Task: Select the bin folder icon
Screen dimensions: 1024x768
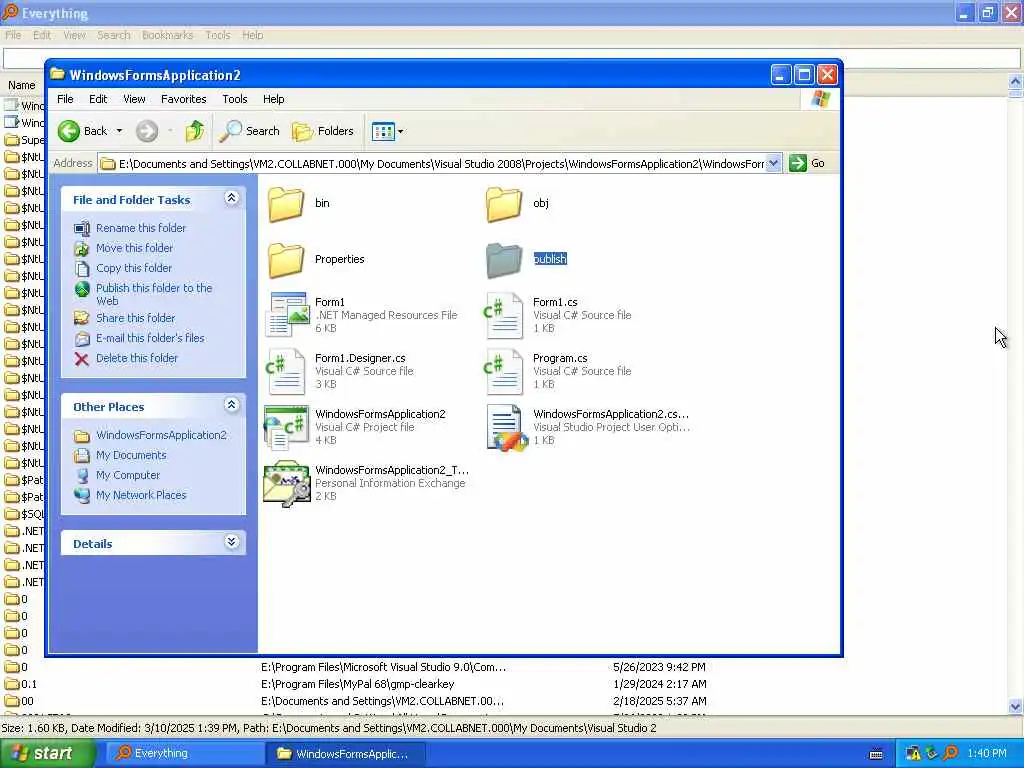Action: (x=286, y=204)
